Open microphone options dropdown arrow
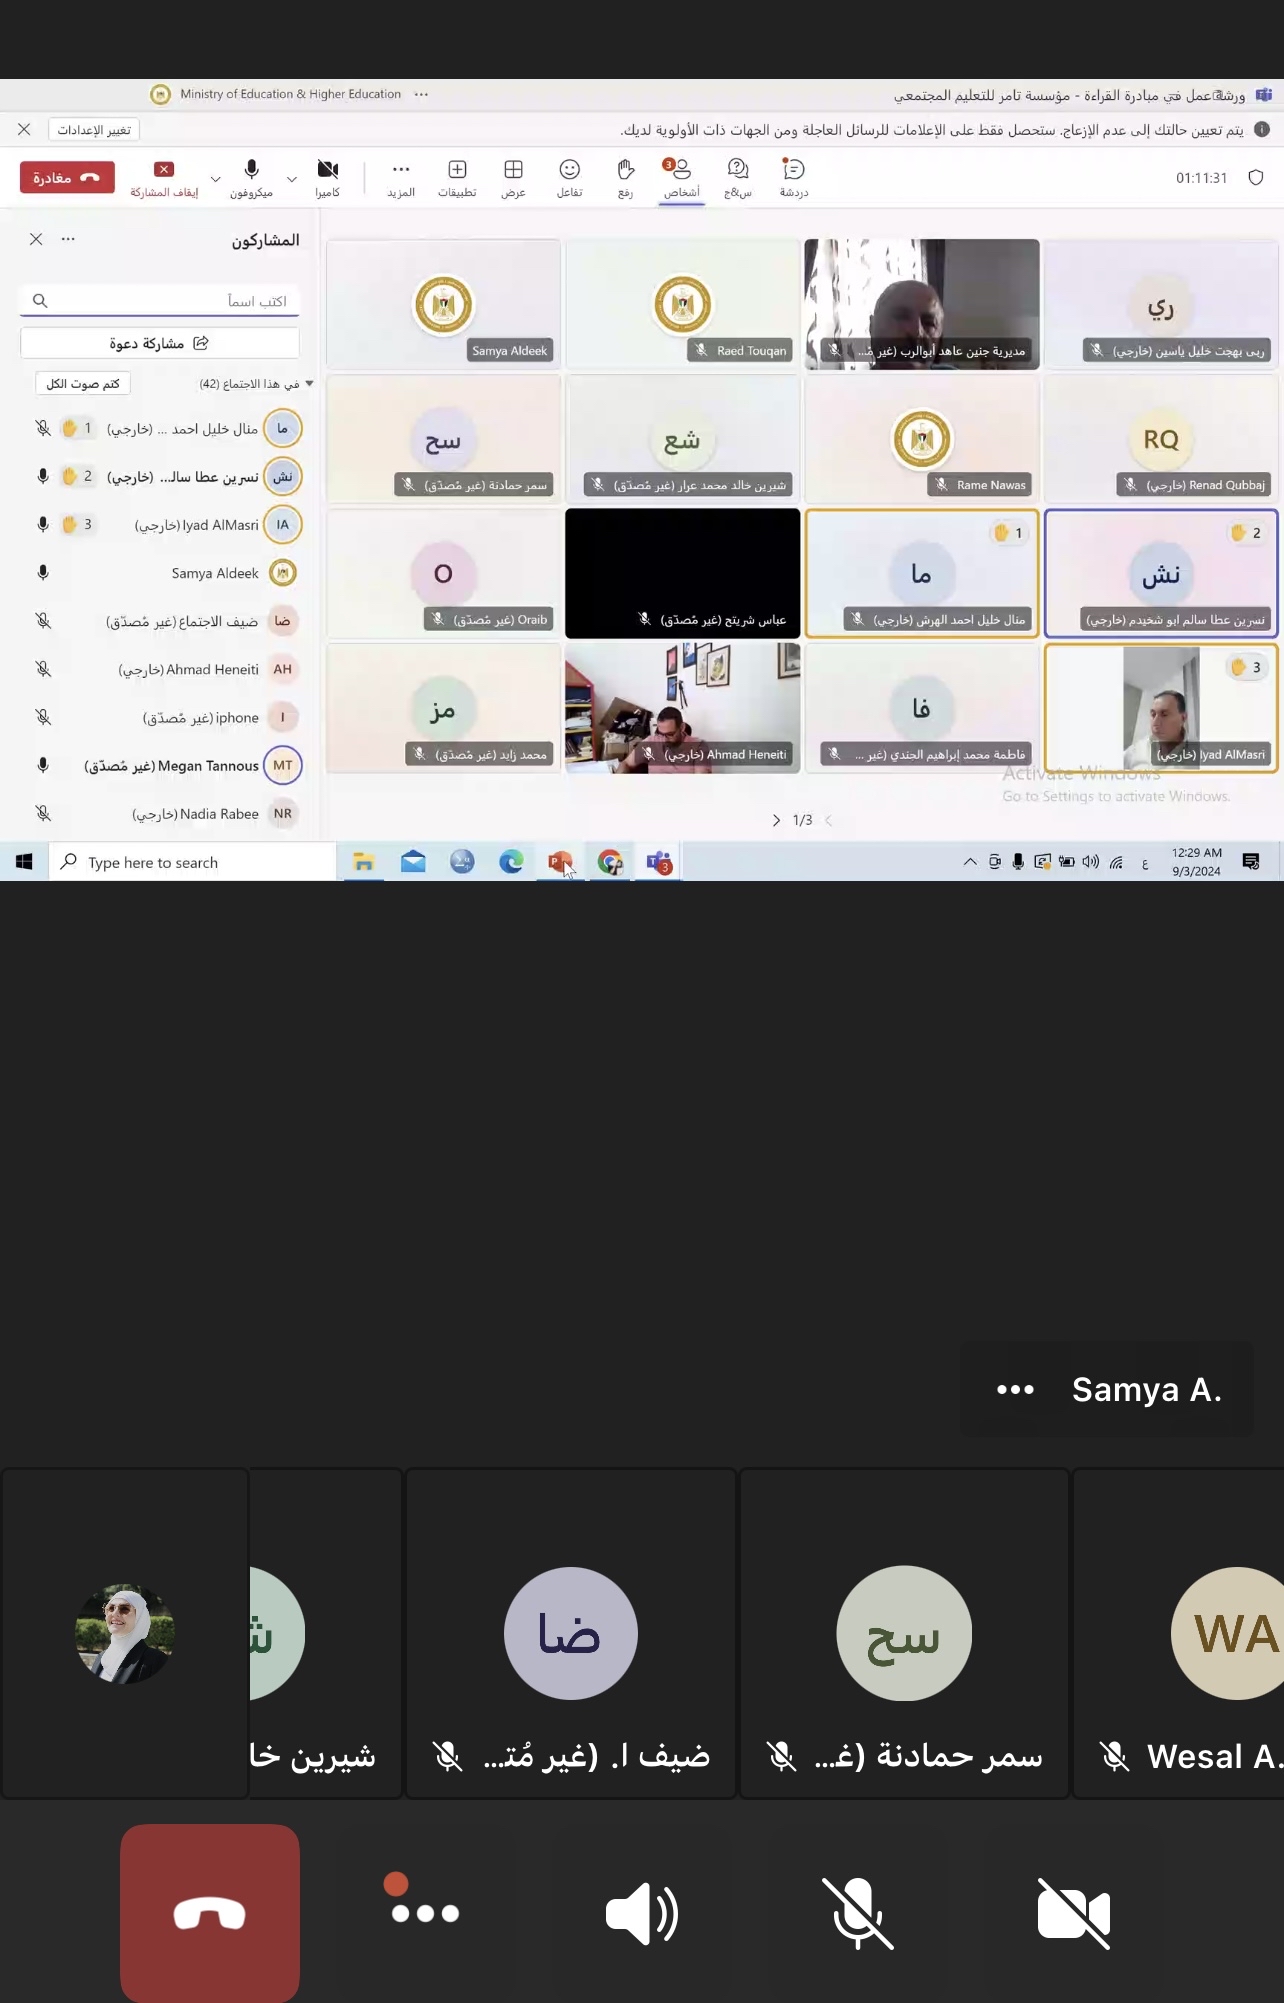The image size is (1284, 2003). coord(292,179)
